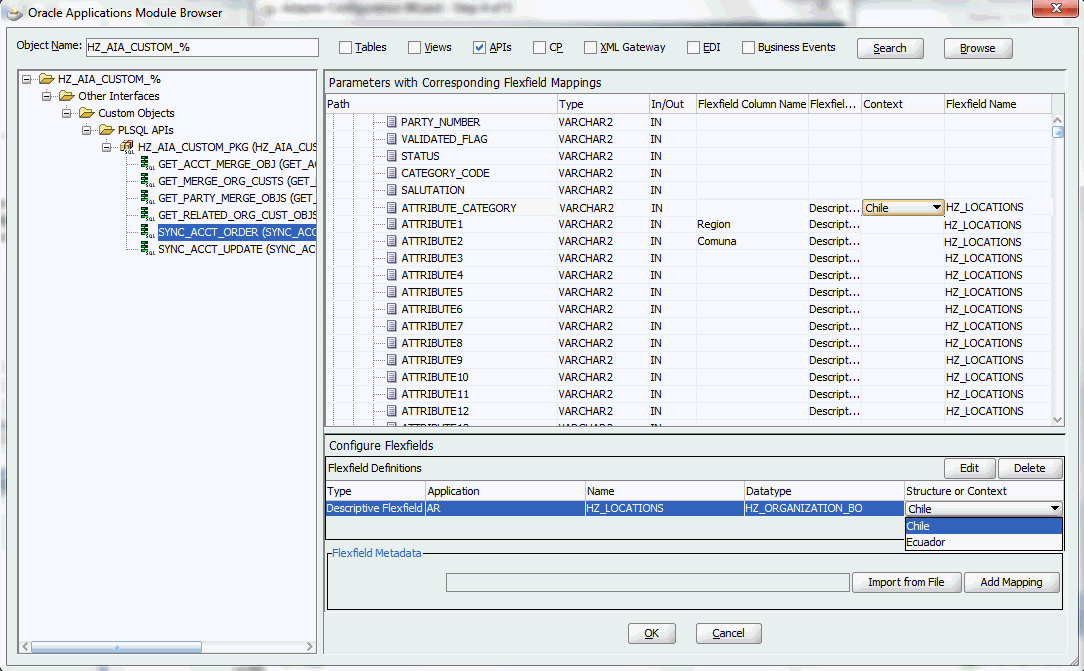Click the GET_ACCT_MERGE_OBJ procedure icon
1084x671 pixels.
click(147, 164)
